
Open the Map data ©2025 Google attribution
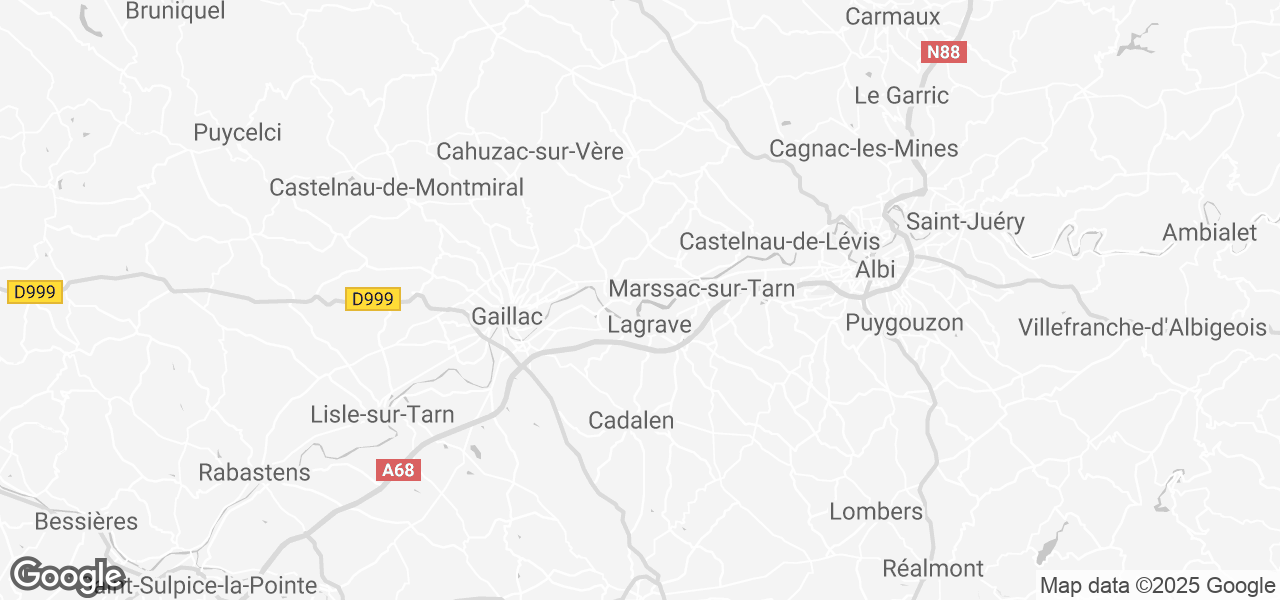click(x=1157, y=586)
